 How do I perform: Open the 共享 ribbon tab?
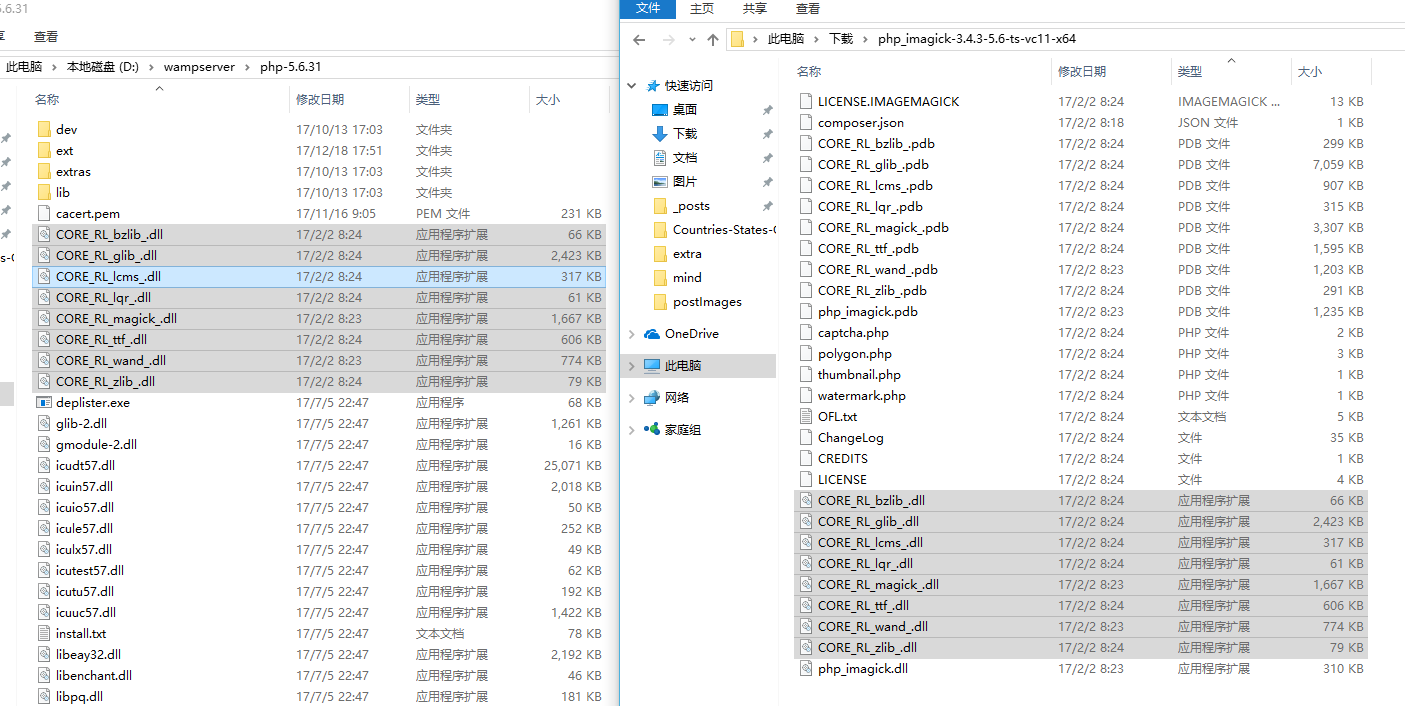[755, 8]
